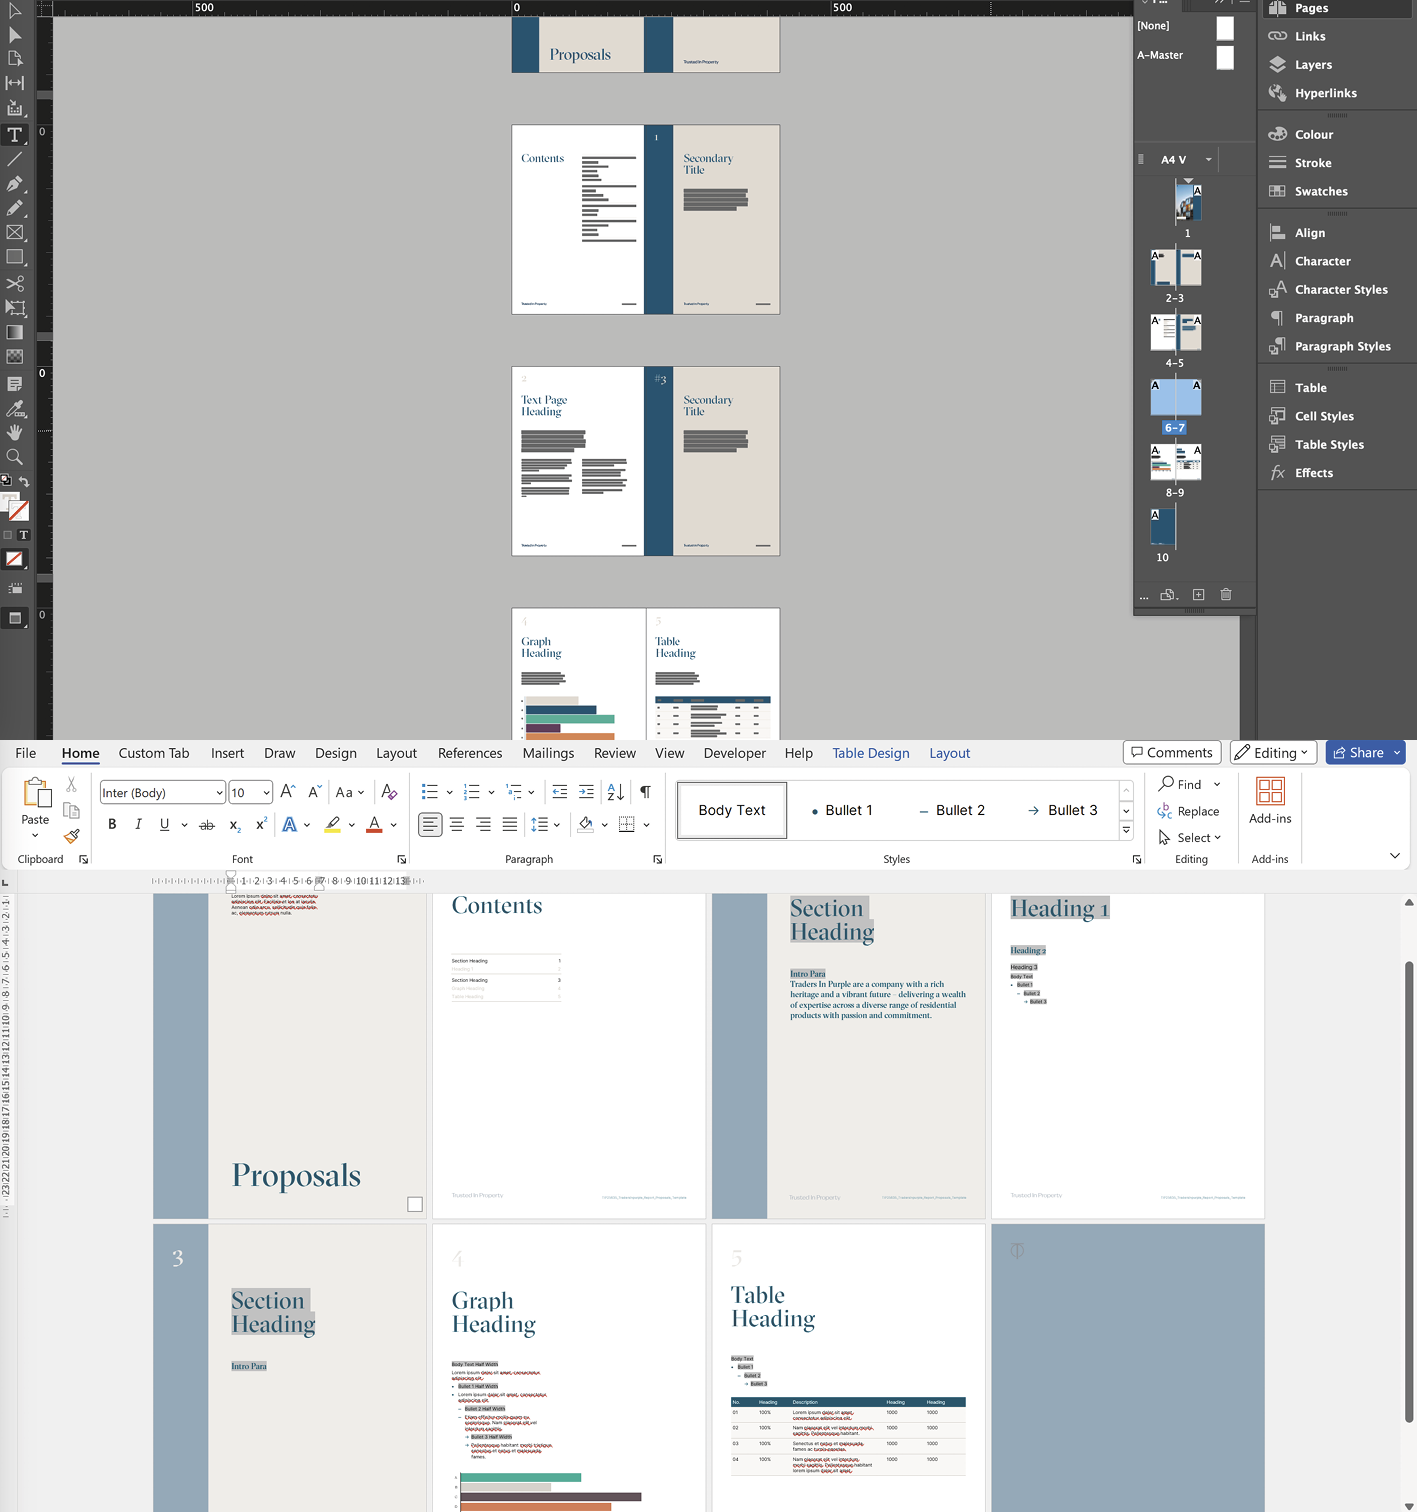
Task: Open A4 V page size dropdown in Pages panel
Action: point(1208,160)
